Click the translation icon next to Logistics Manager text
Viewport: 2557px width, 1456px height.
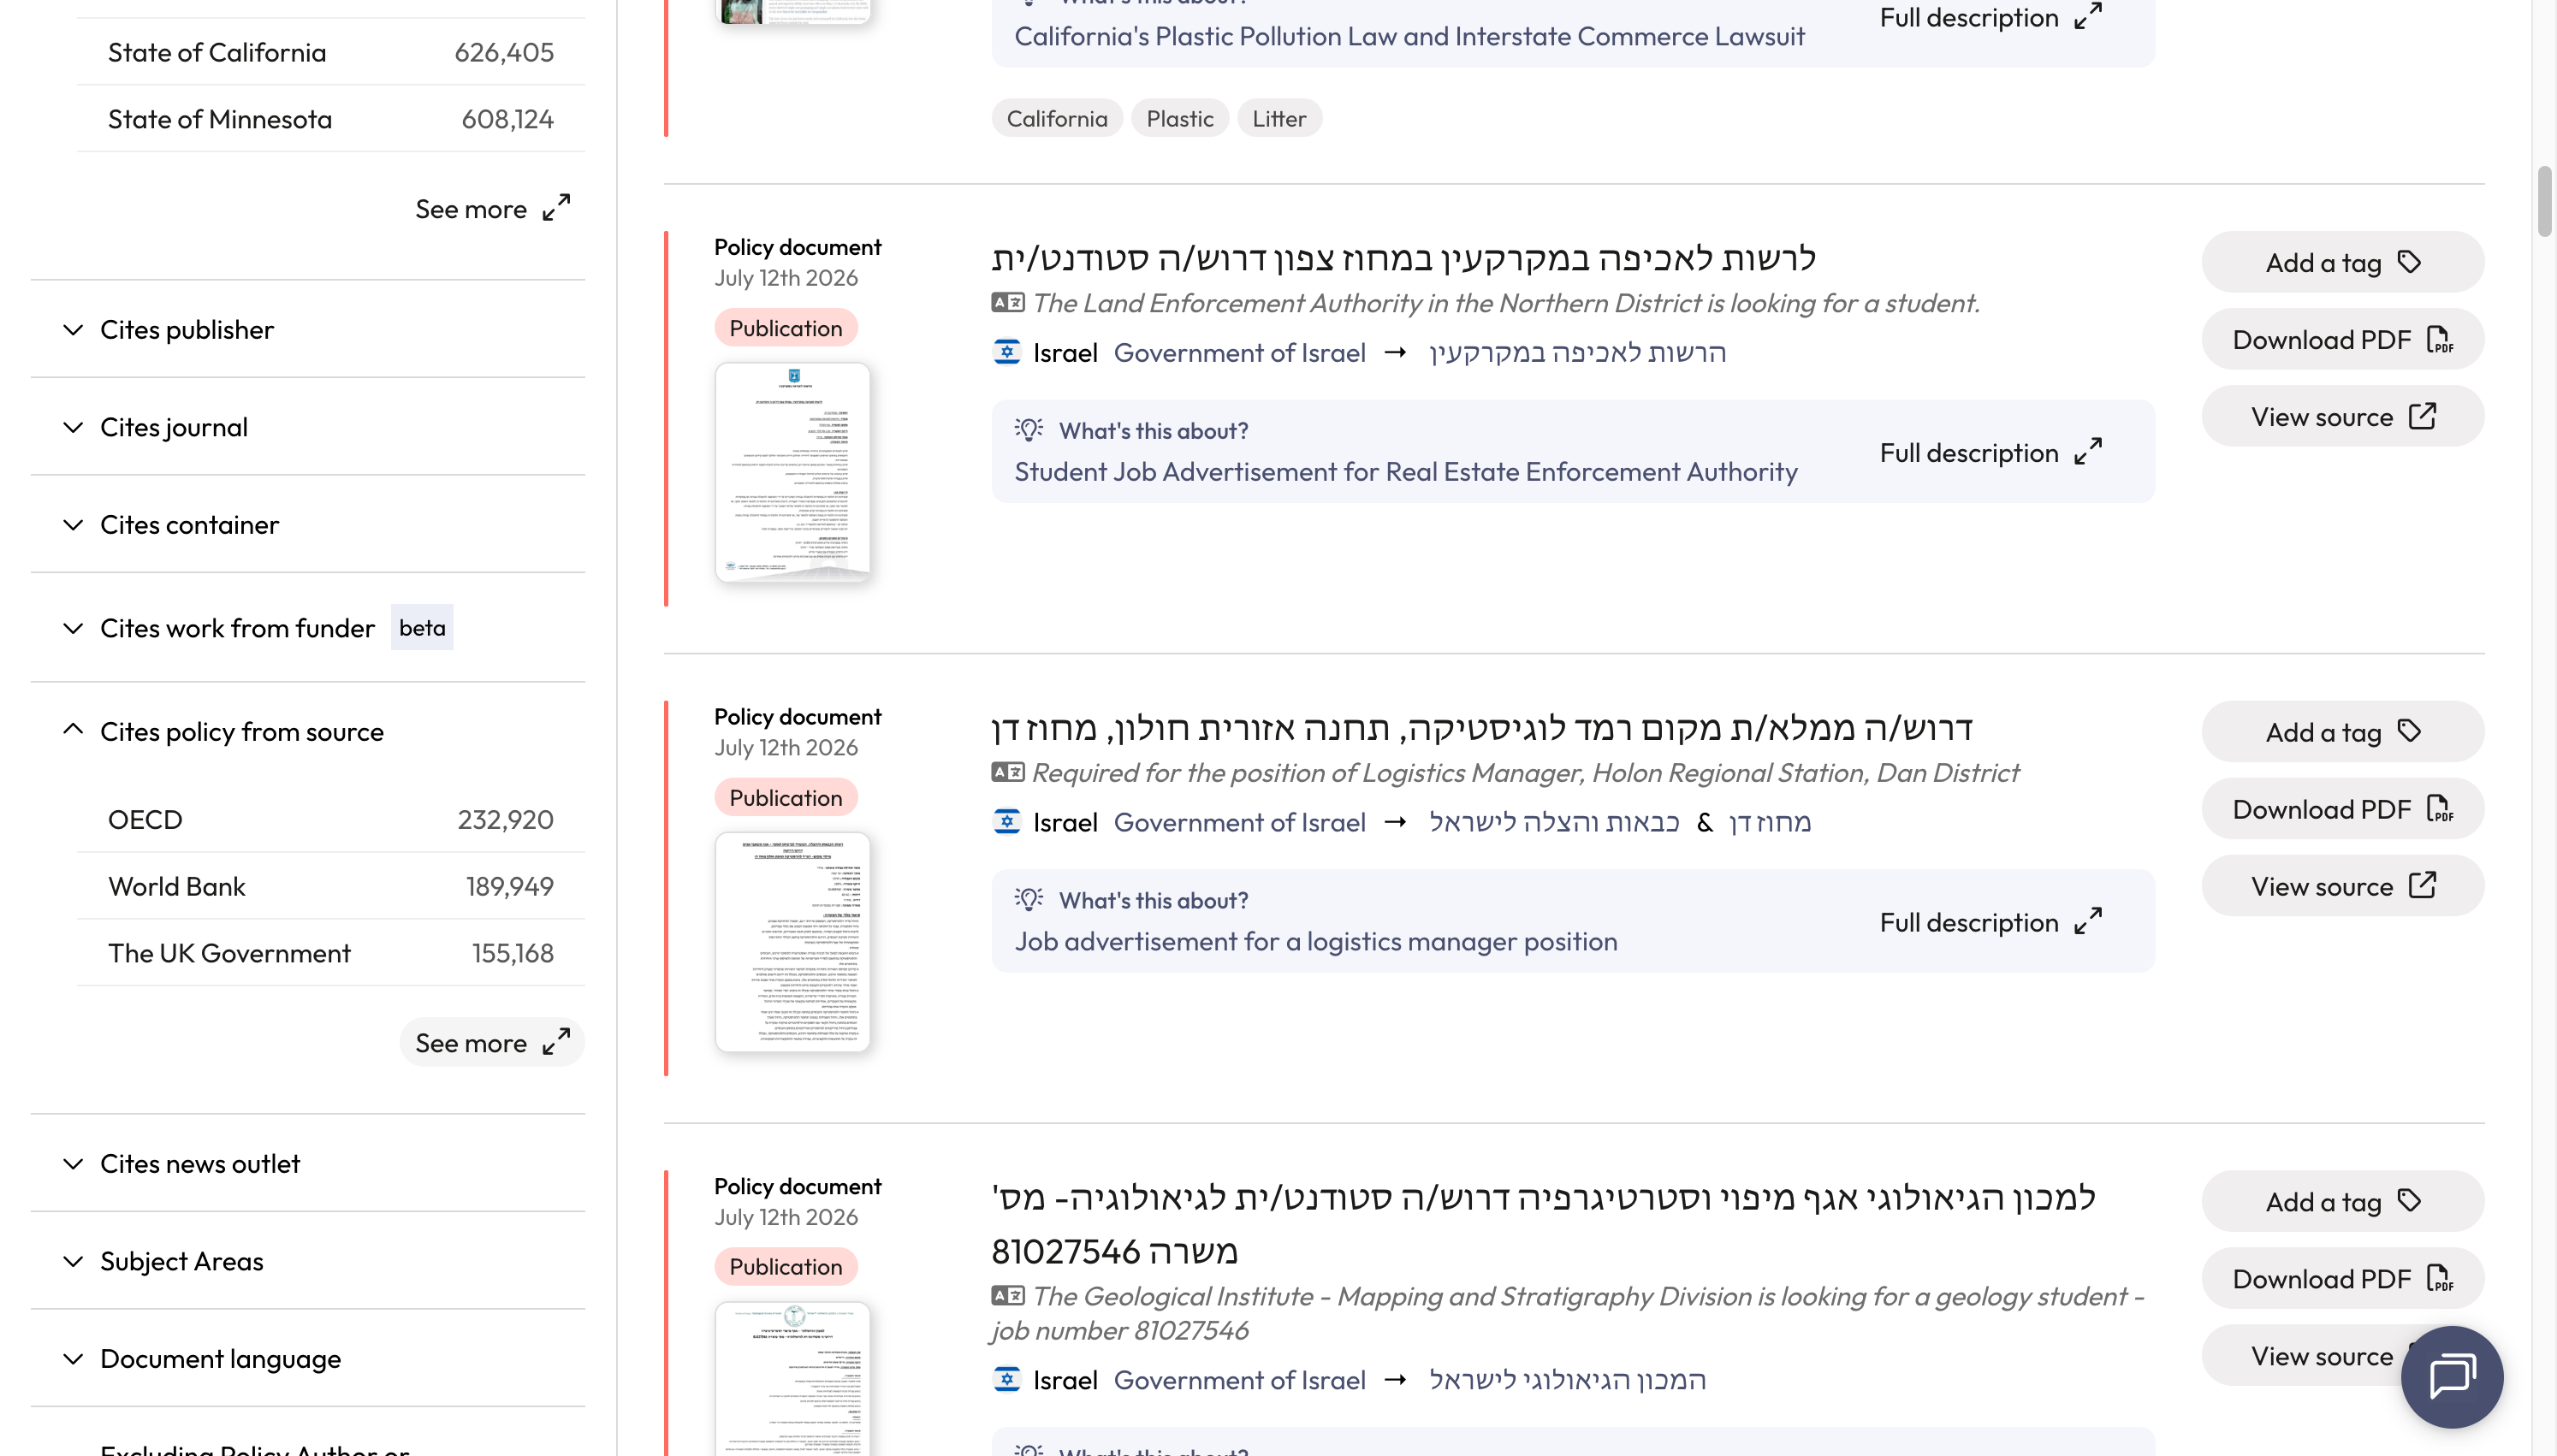1008,772
